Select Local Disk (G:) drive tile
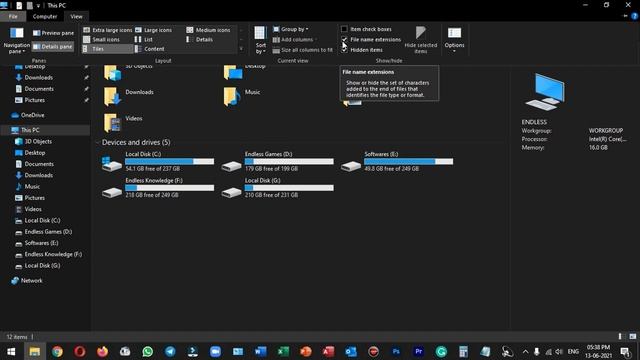Image resolution: width=640 pixels, height=360 pixels. click(x=278, y=188)
